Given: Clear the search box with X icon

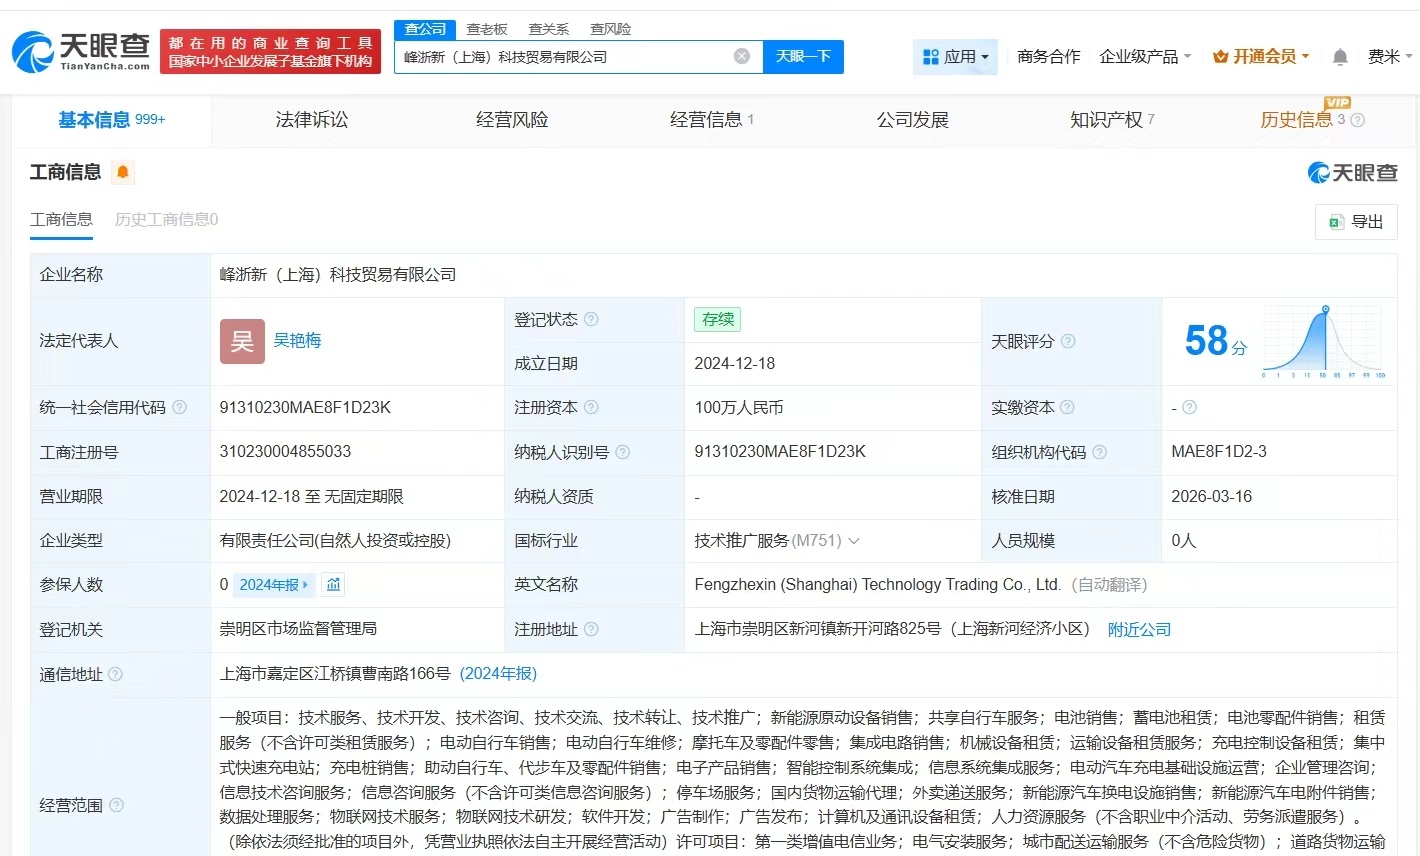Looking at the screenshot, I should coord(742,57).
